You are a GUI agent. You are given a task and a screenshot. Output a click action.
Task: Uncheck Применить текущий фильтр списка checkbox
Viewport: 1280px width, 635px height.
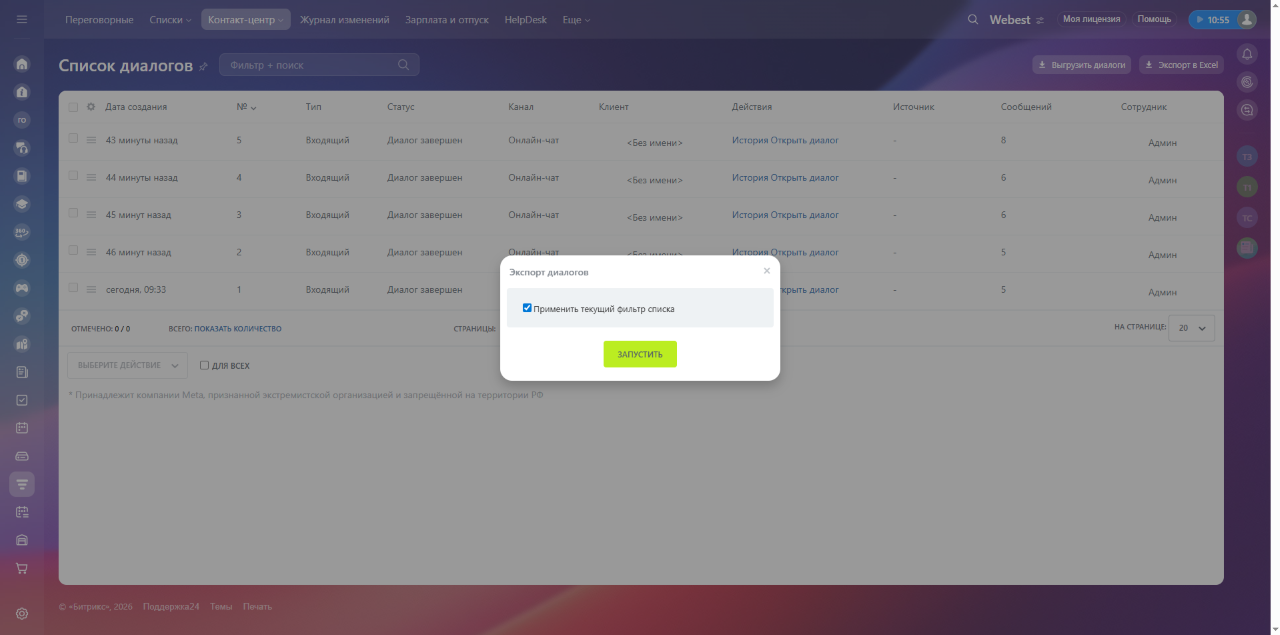(527, 308)
